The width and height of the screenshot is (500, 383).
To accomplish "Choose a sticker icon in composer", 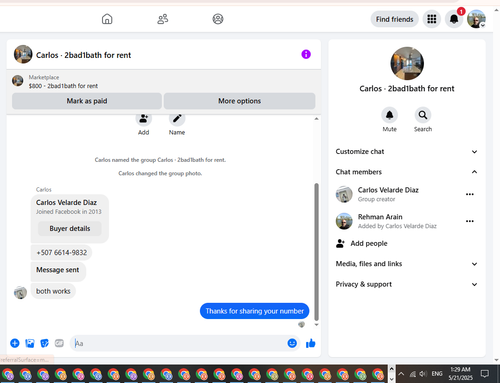I will pyautogui.click(x=44, y=343).
